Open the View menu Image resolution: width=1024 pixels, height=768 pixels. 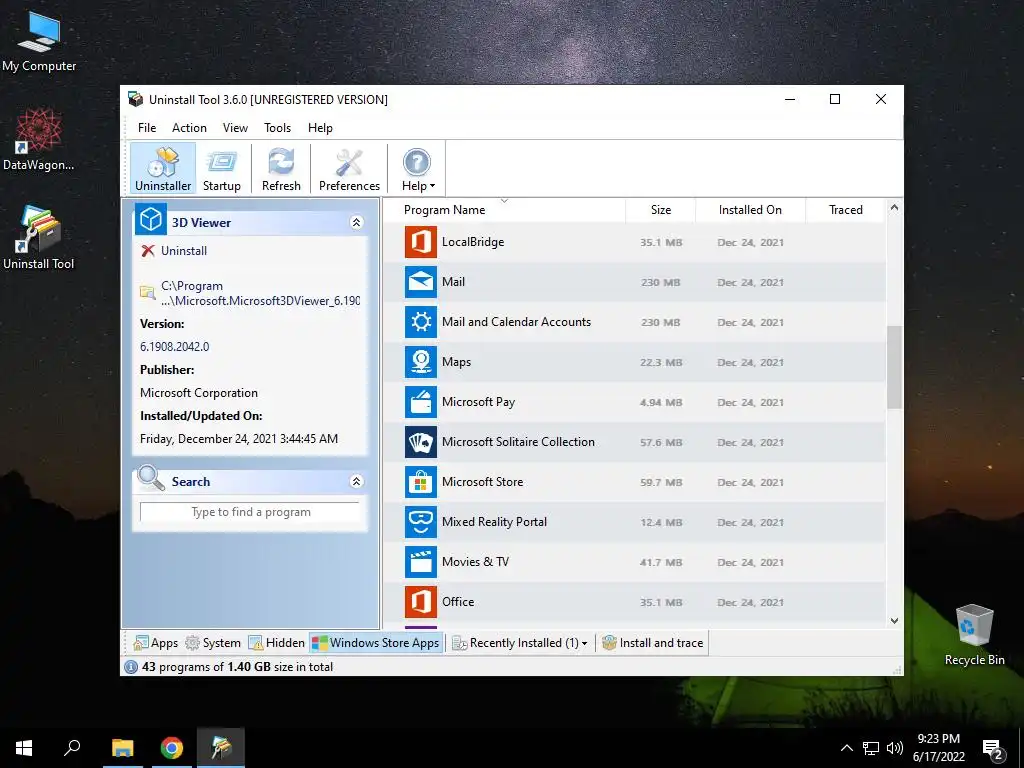[235, 128]
